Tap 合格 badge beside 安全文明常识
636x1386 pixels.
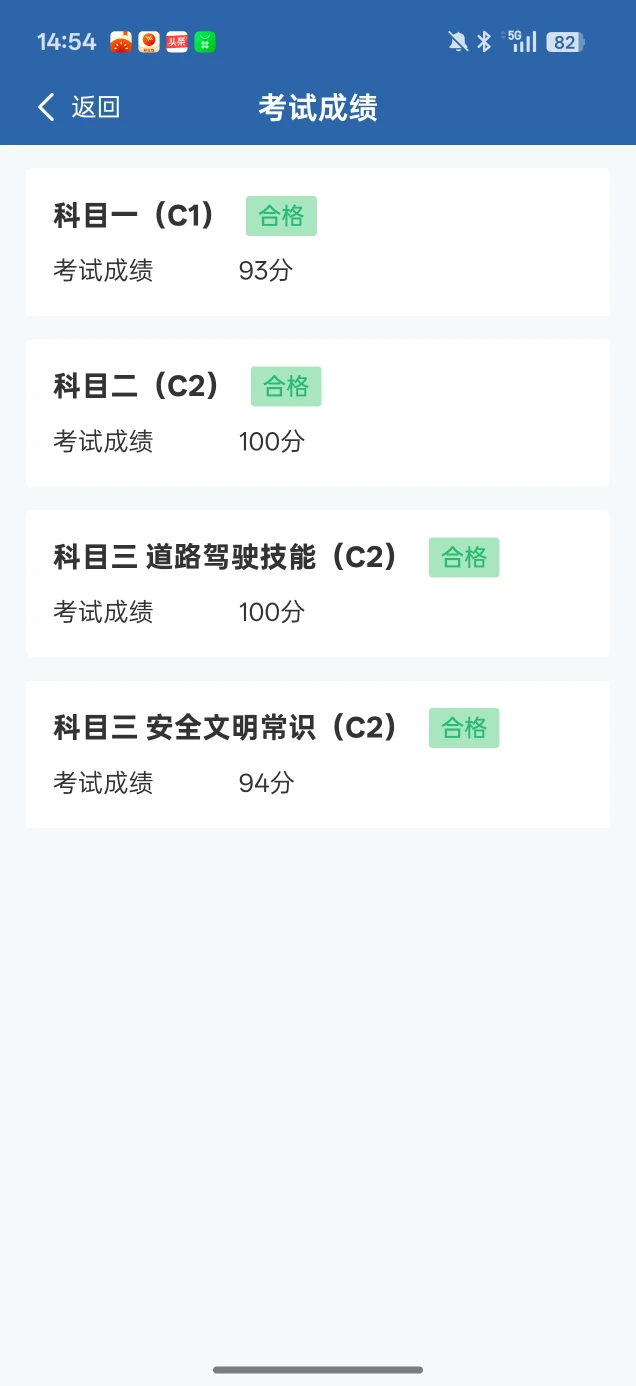[x=464, y=728]
